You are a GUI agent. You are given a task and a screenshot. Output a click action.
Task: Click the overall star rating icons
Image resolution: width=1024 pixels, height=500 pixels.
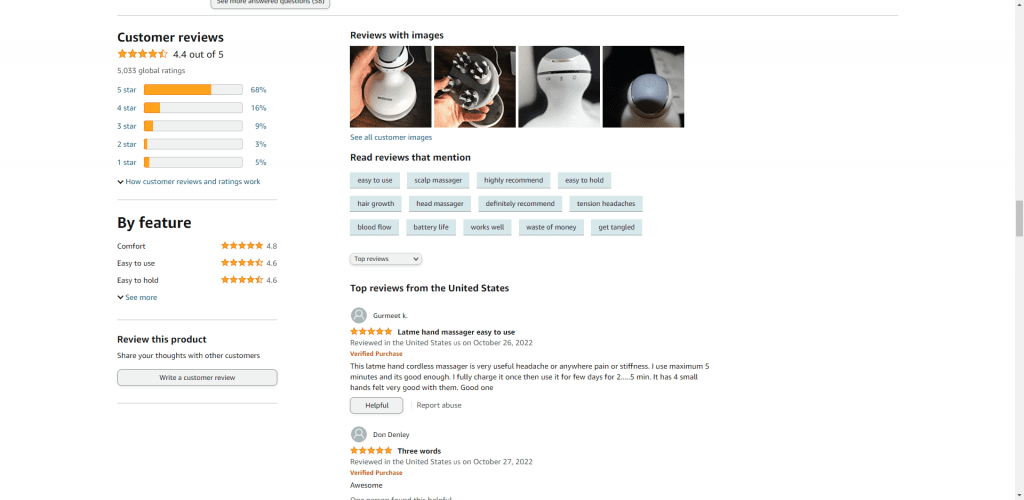(x=142, y=54)
